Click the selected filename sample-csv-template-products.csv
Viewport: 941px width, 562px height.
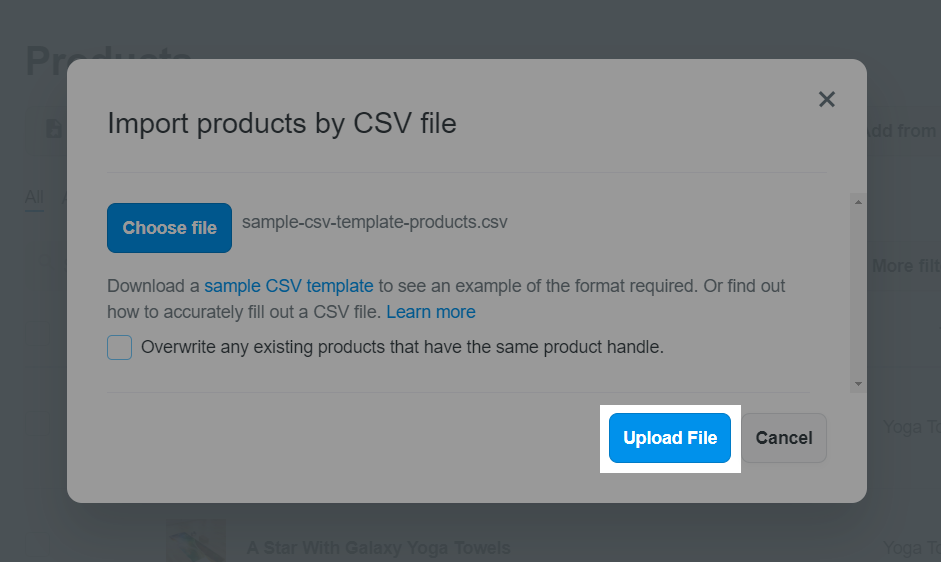click(x=374, y=222)
